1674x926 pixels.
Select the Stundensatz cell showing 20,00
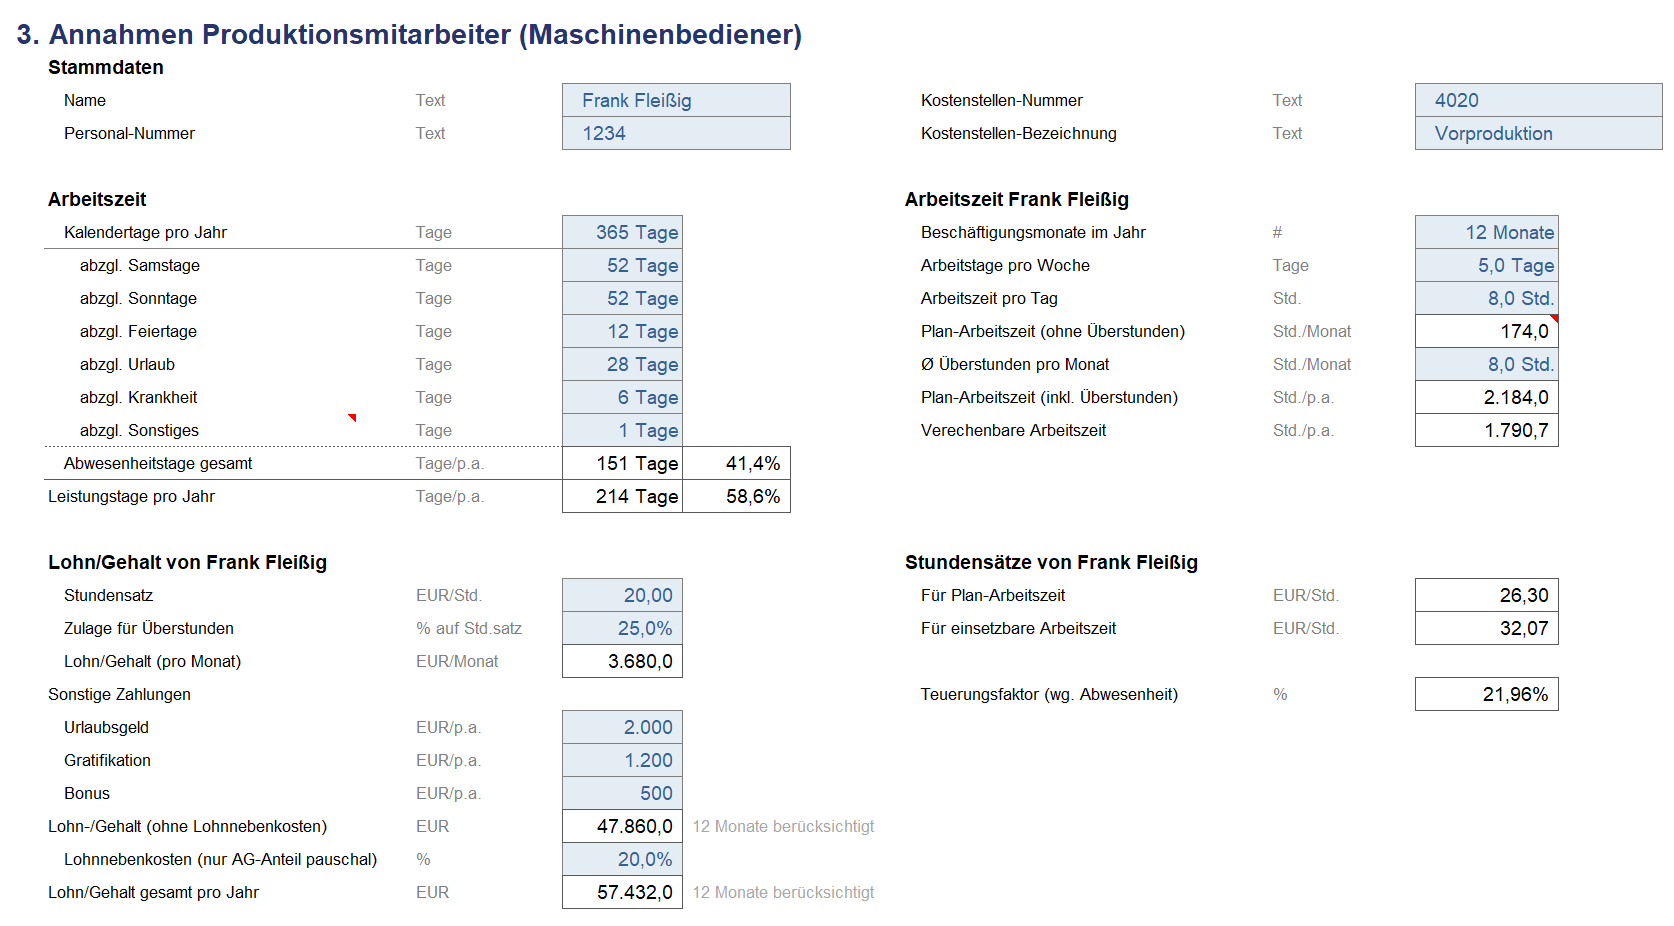pos(622,595)
